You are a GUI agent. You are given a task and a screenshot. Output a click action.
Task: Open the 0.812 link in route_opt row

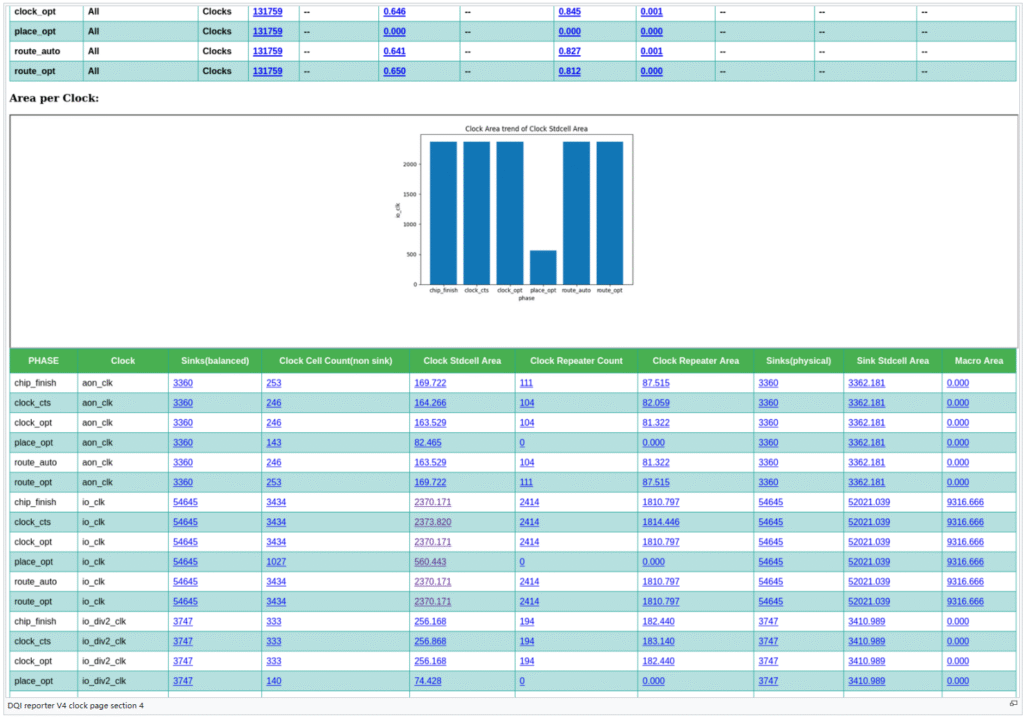pos(569,71)
